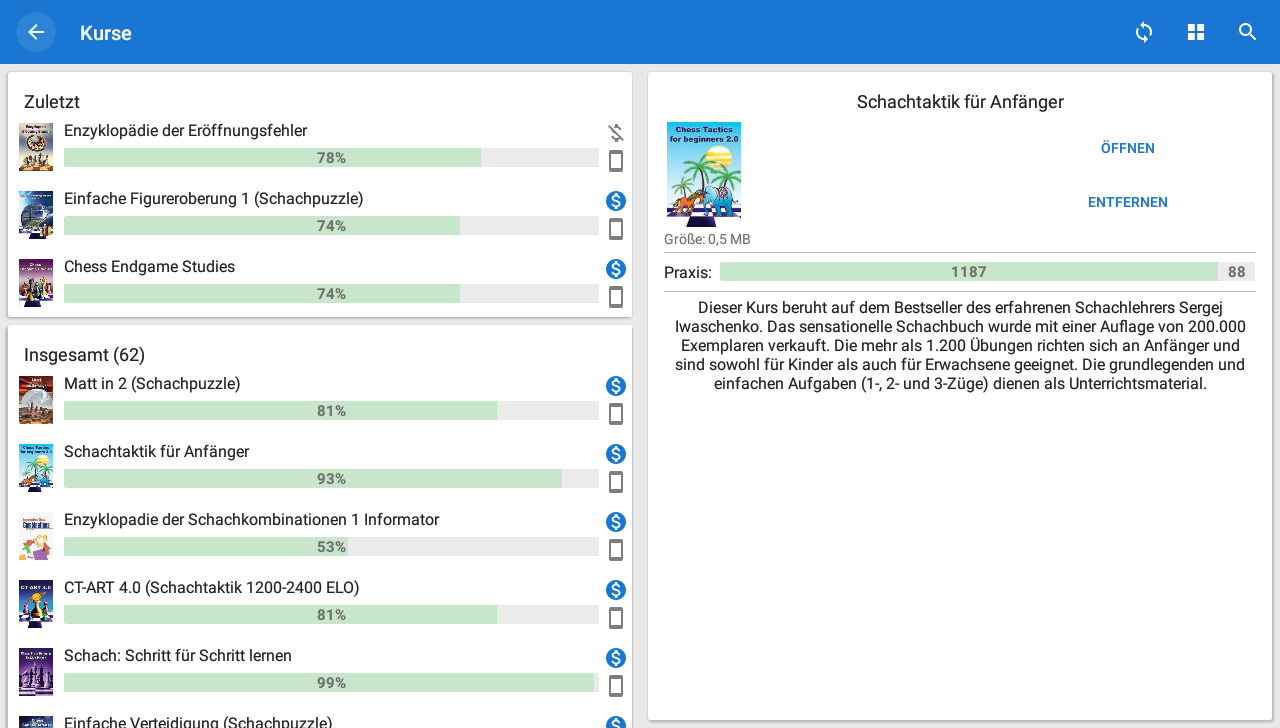The image size is (1280, 728).
Task: Click the ÖFFNEN button
Action: pos(1128,148)
